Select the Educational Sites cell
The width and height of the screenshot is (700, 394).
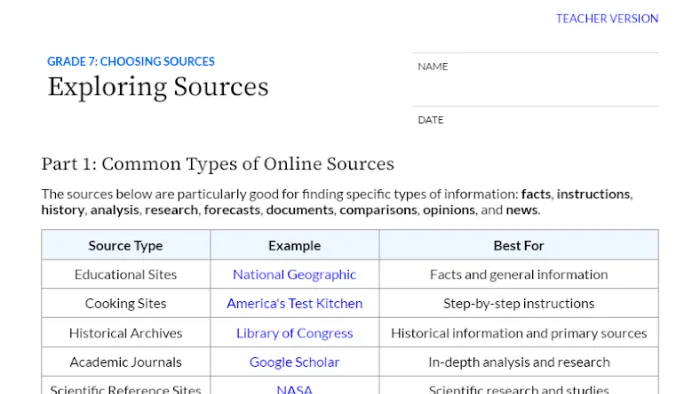click(125, 274)
